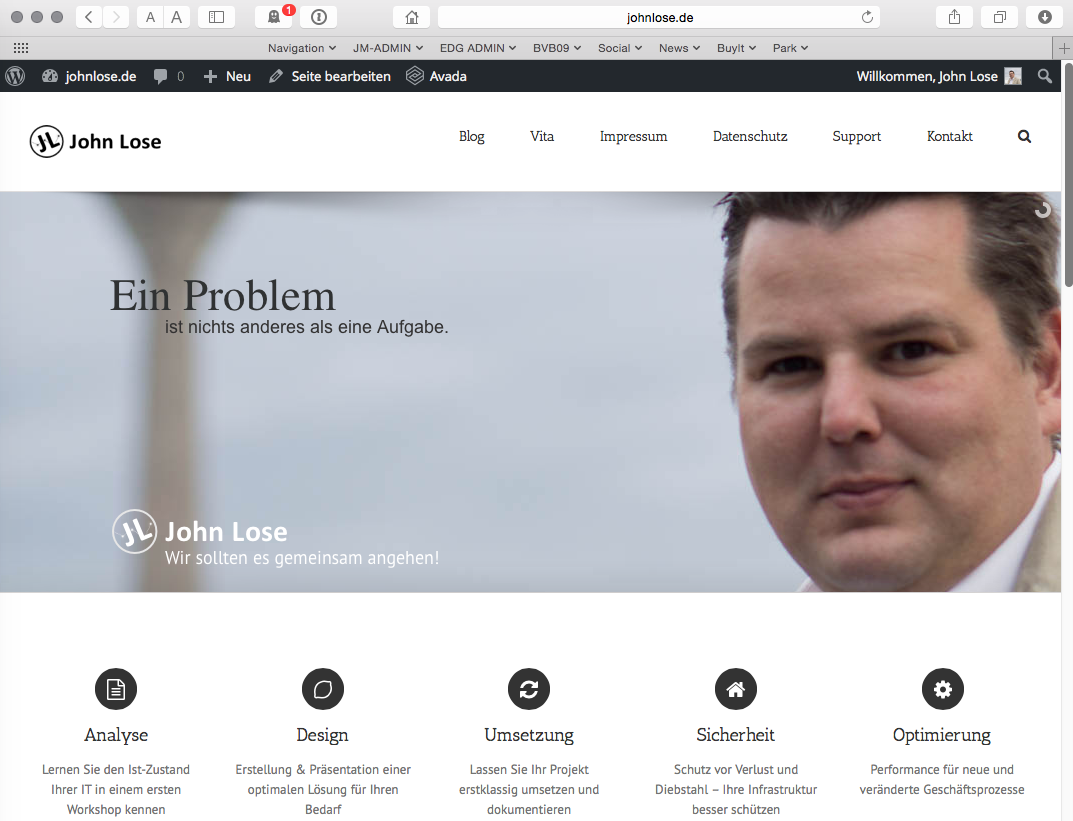This screenshot has width=1073, height=821.
Task: Go forward with Safari's forward arrow
Action: (116, 17)
